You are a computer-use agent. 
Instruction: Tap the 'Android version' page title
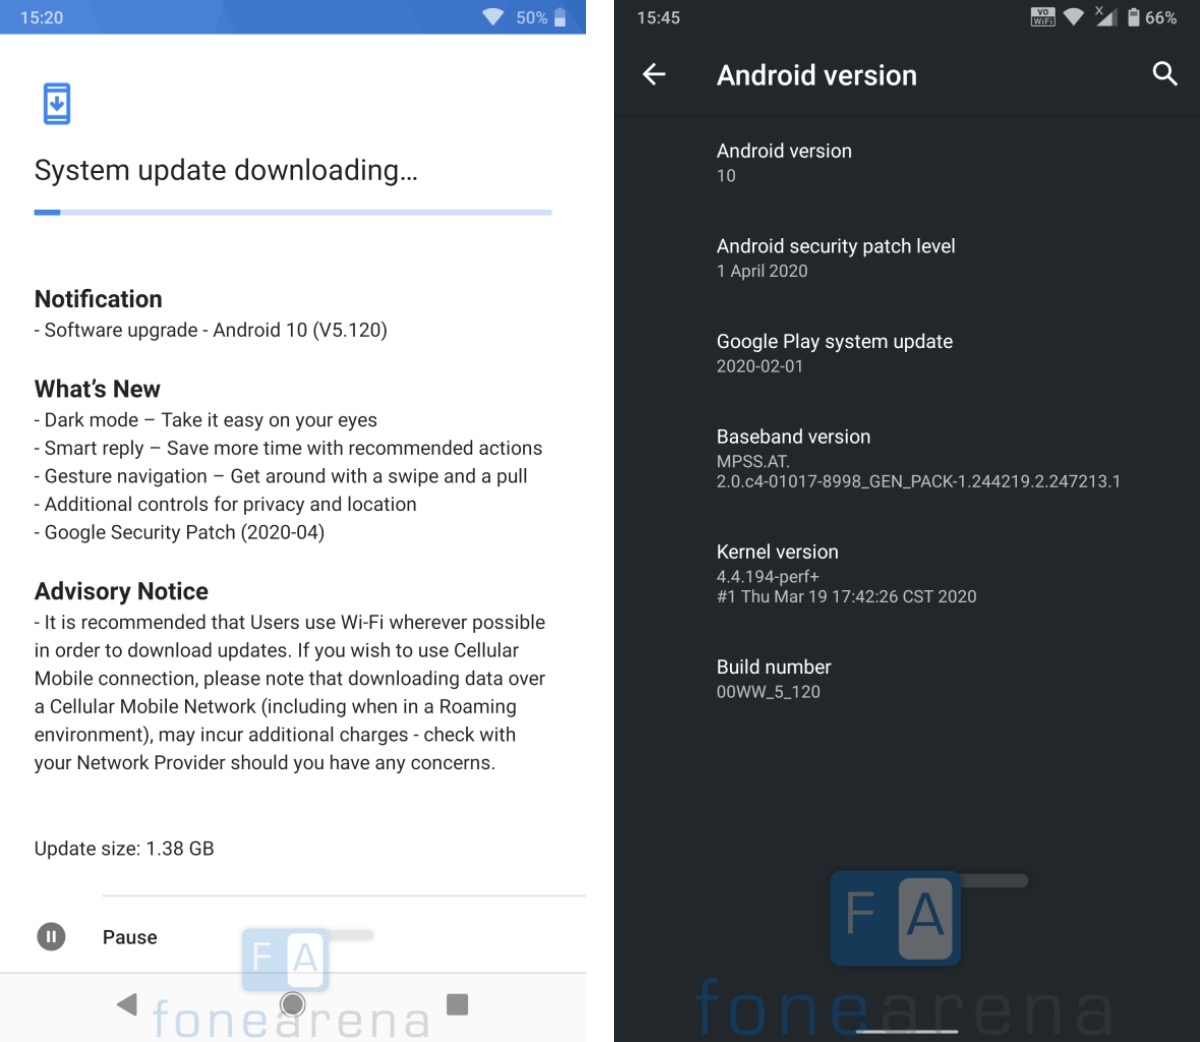point(817,75)
